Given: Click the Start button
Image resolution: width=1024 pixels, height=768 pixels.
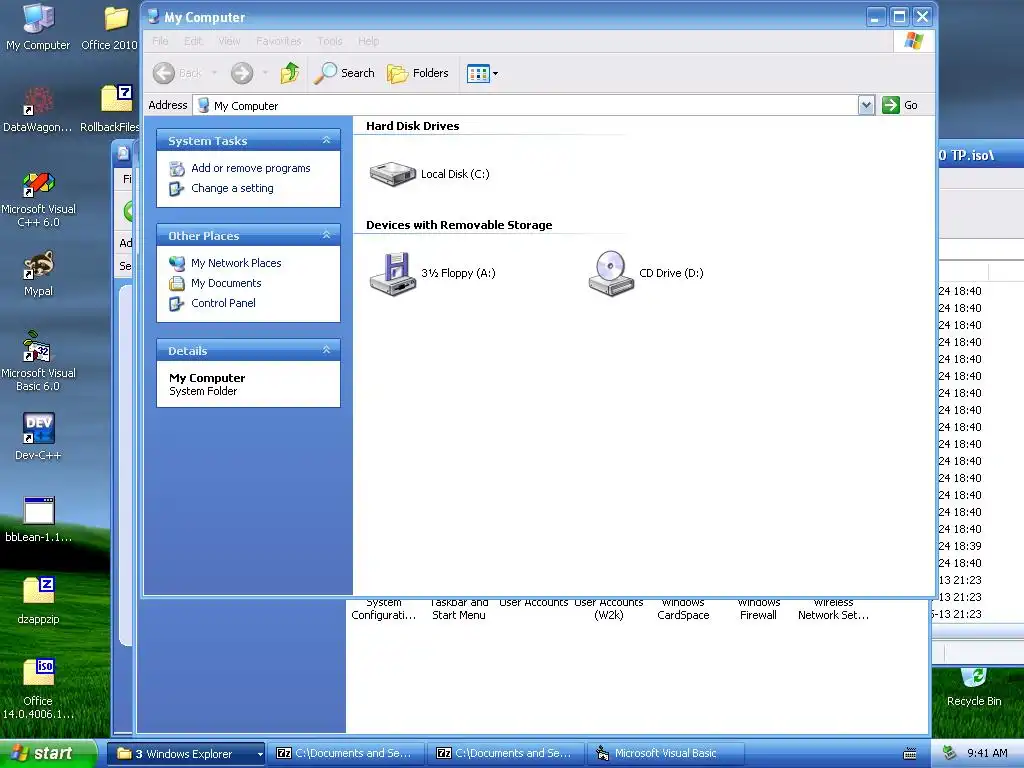Looking at the screenshot, I should (x=47, y=754).
